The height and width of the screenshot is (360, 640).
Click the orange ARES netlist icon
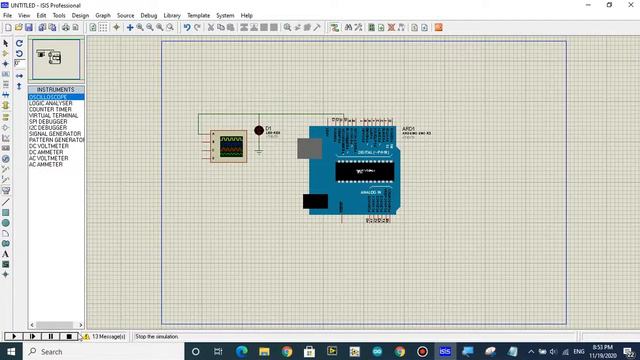(x=438, y=27)
